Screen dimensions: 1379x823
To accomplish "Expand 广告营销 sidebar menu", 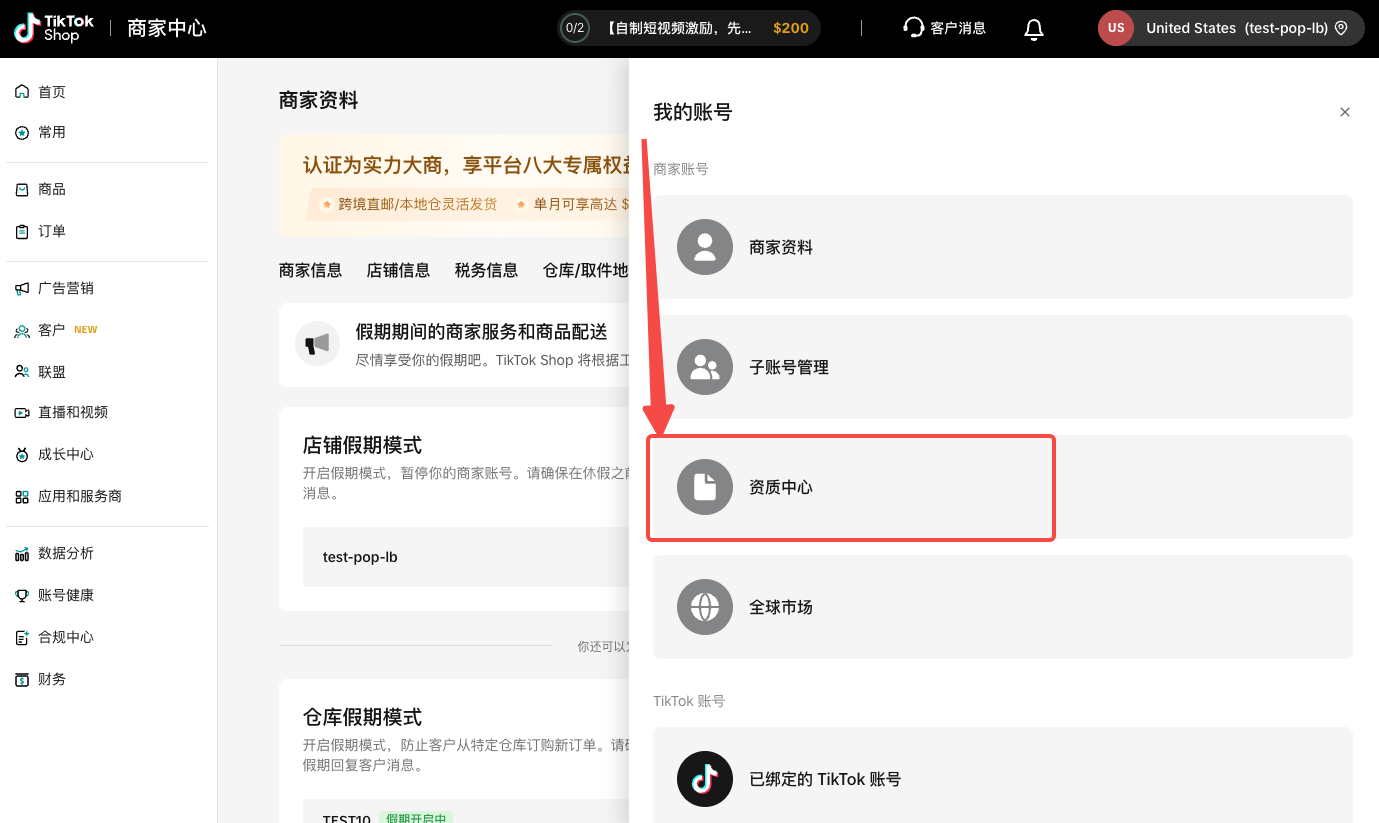I will (x=65, y=288).
